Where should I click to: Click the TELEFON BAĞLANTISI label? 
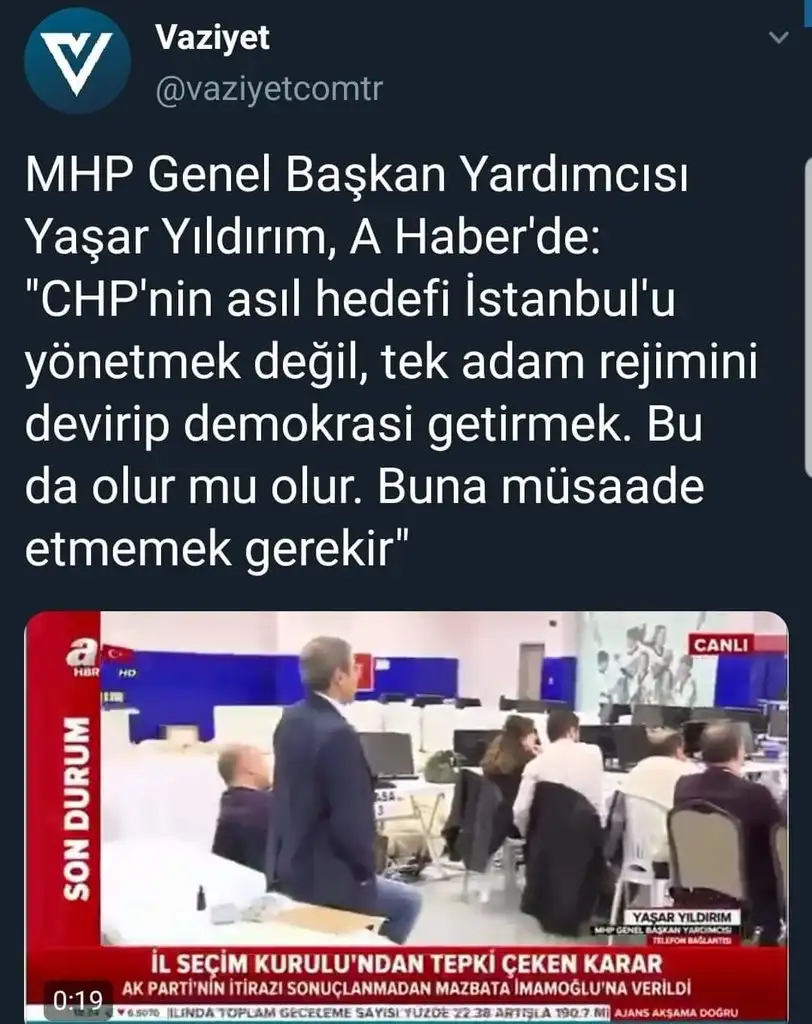[x=692, y=940]
